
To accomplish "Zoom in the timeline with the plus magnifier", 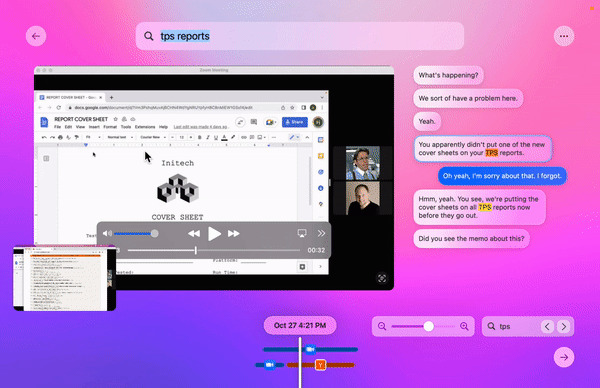I will tap(464, 326).
